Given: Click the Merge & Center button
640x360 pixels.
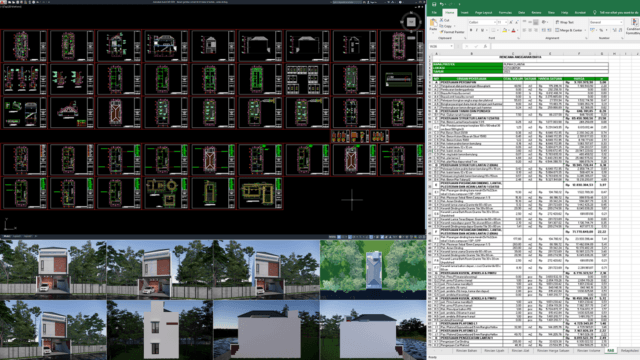Looking at the screenshot, I should click(569, 30).
